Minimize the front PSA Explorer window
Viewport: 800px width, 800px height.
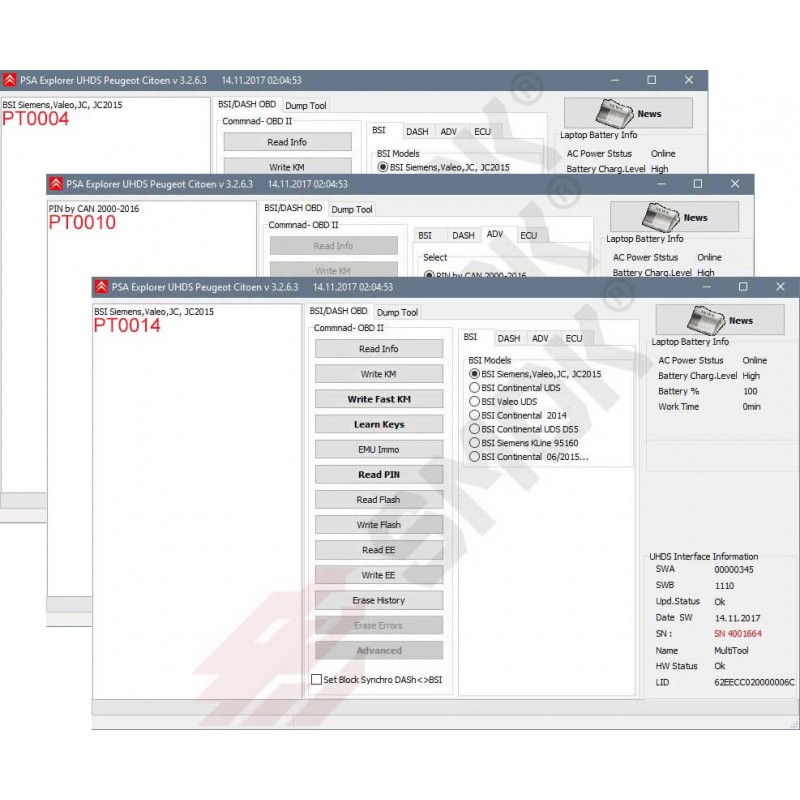point(707,287)
